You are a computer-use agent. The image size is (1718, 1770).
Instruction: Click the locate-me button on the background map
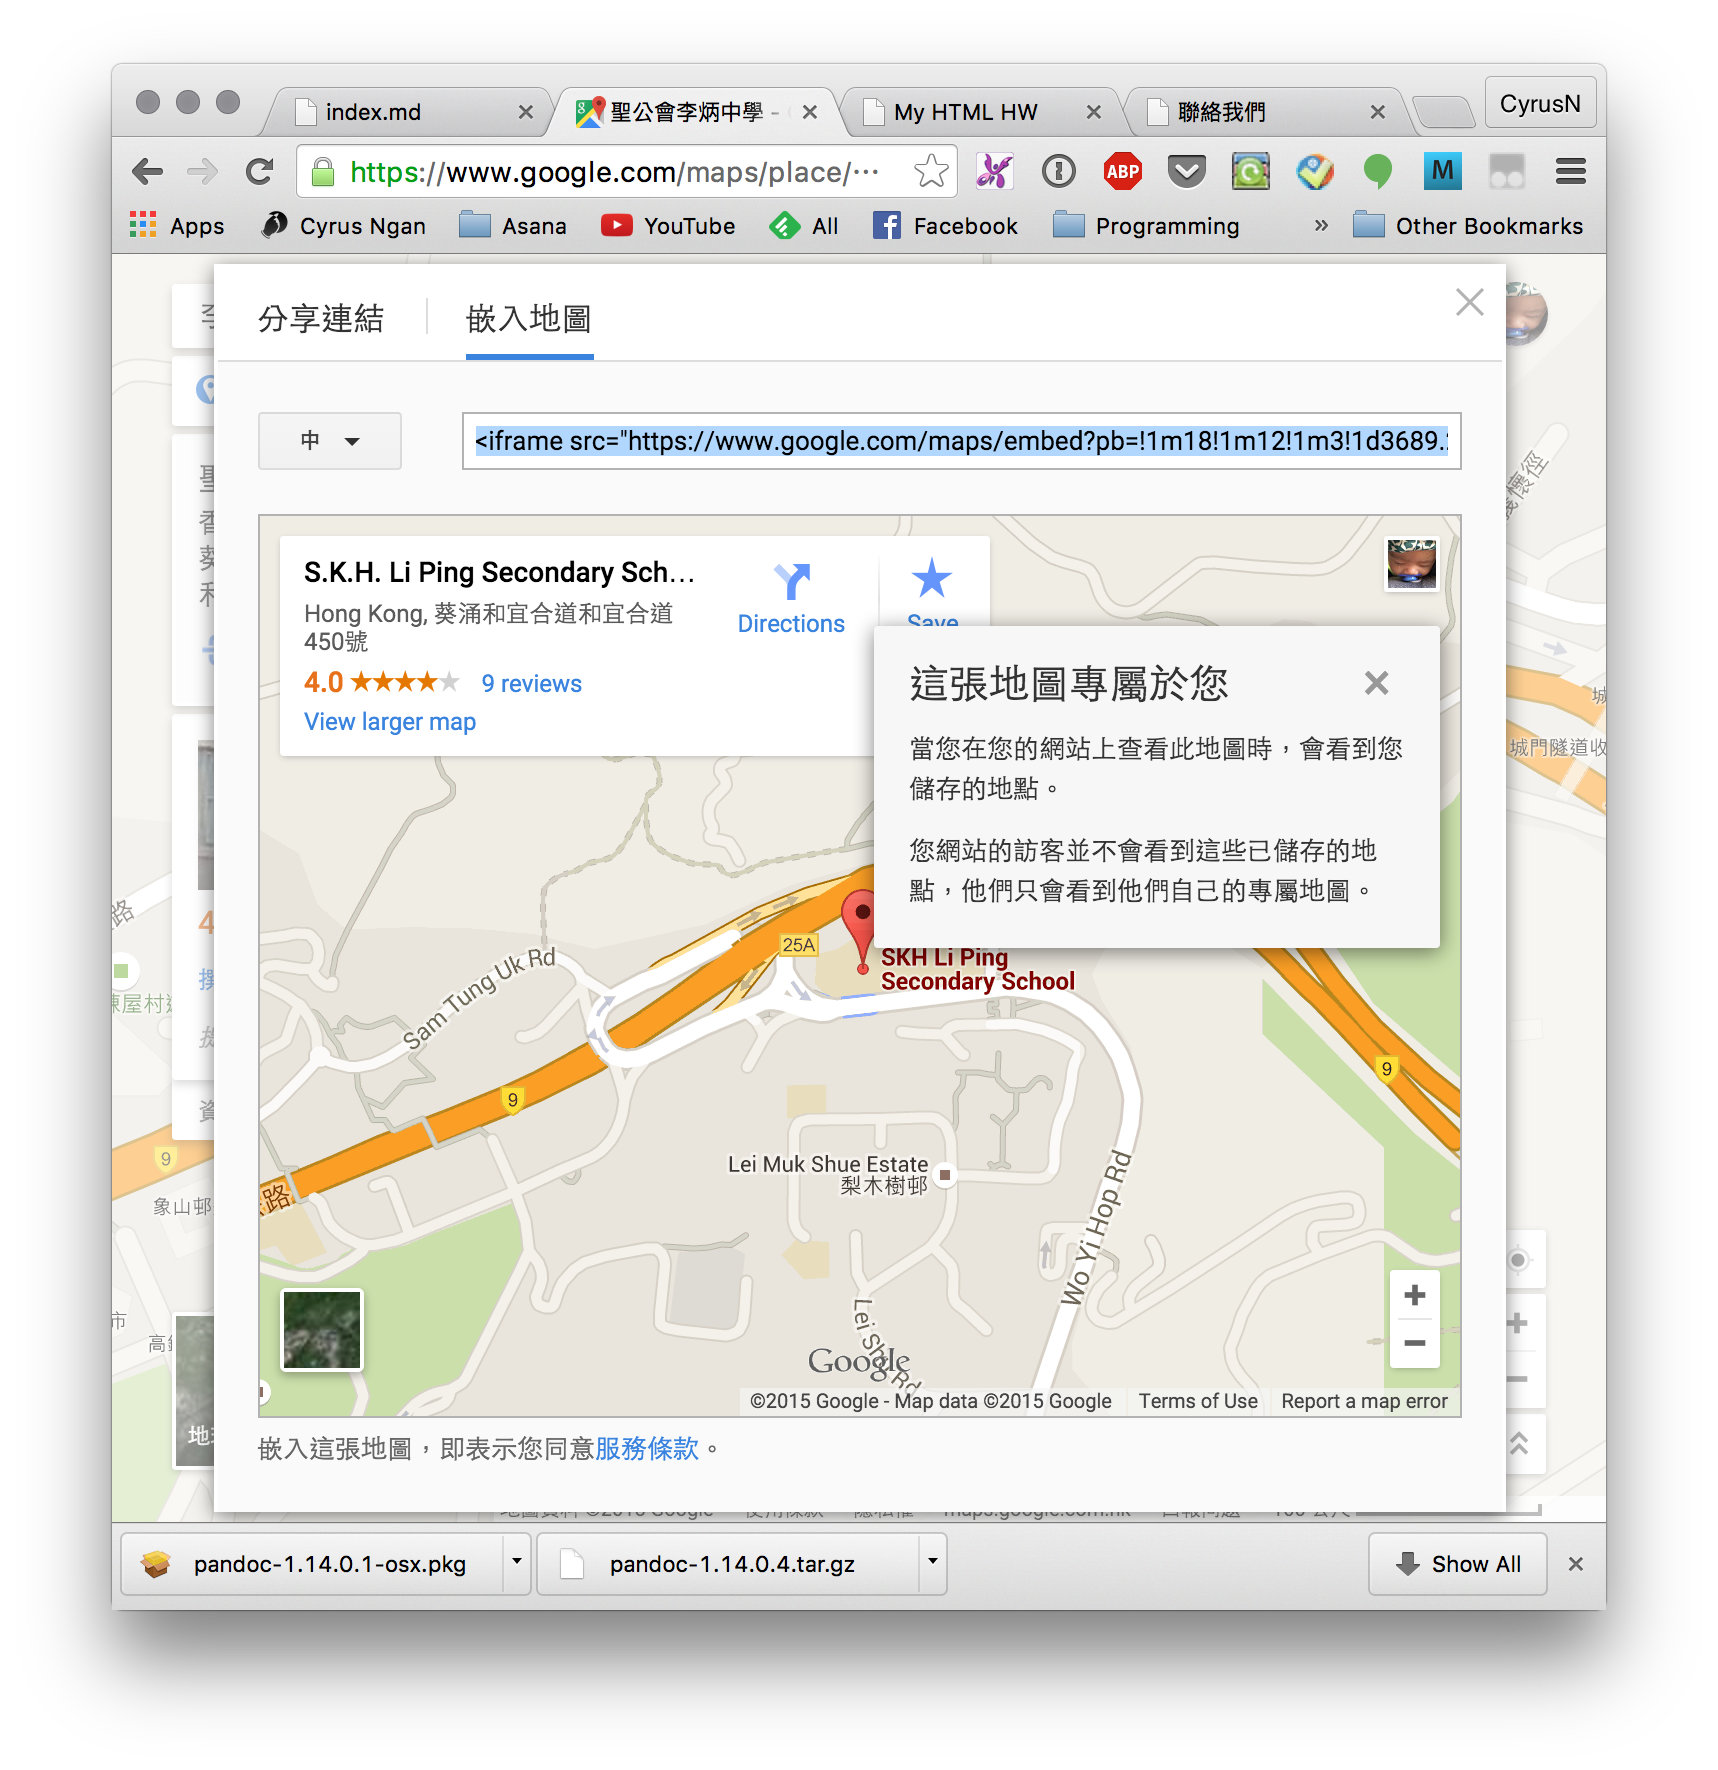tap(1517, 1260)
